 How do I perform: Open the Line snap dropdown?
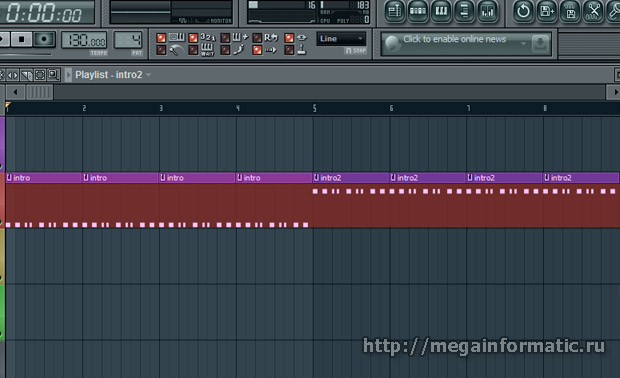[x=341, y=38]
